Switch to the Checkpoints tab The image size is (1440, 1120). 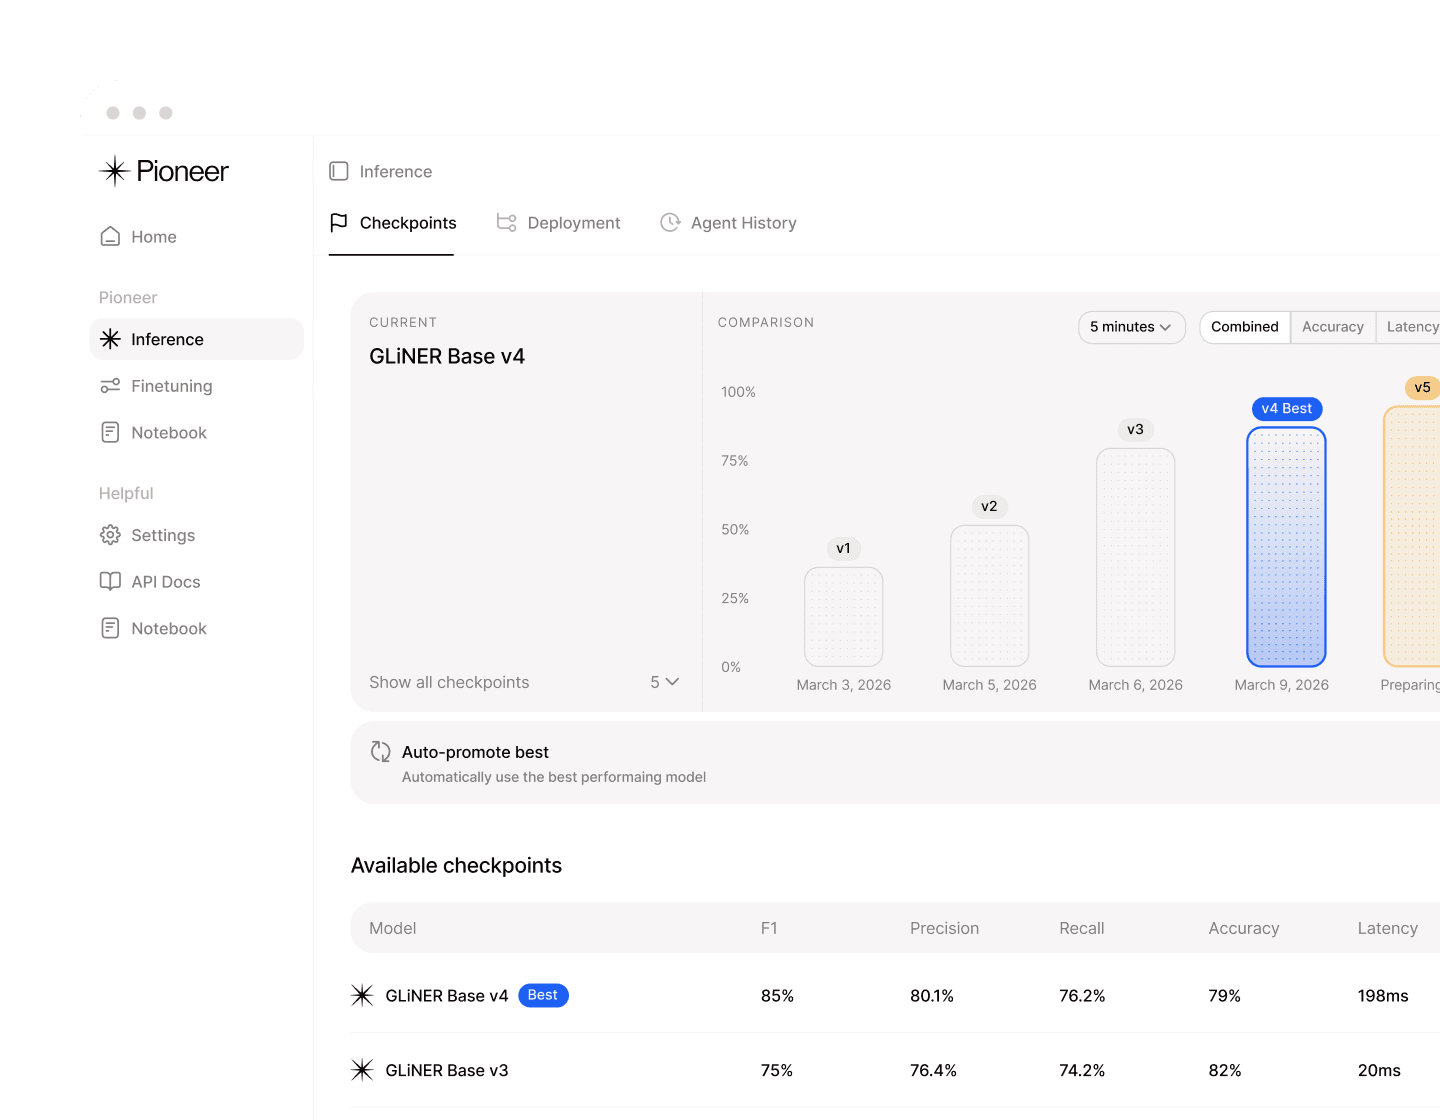[392, 223]
